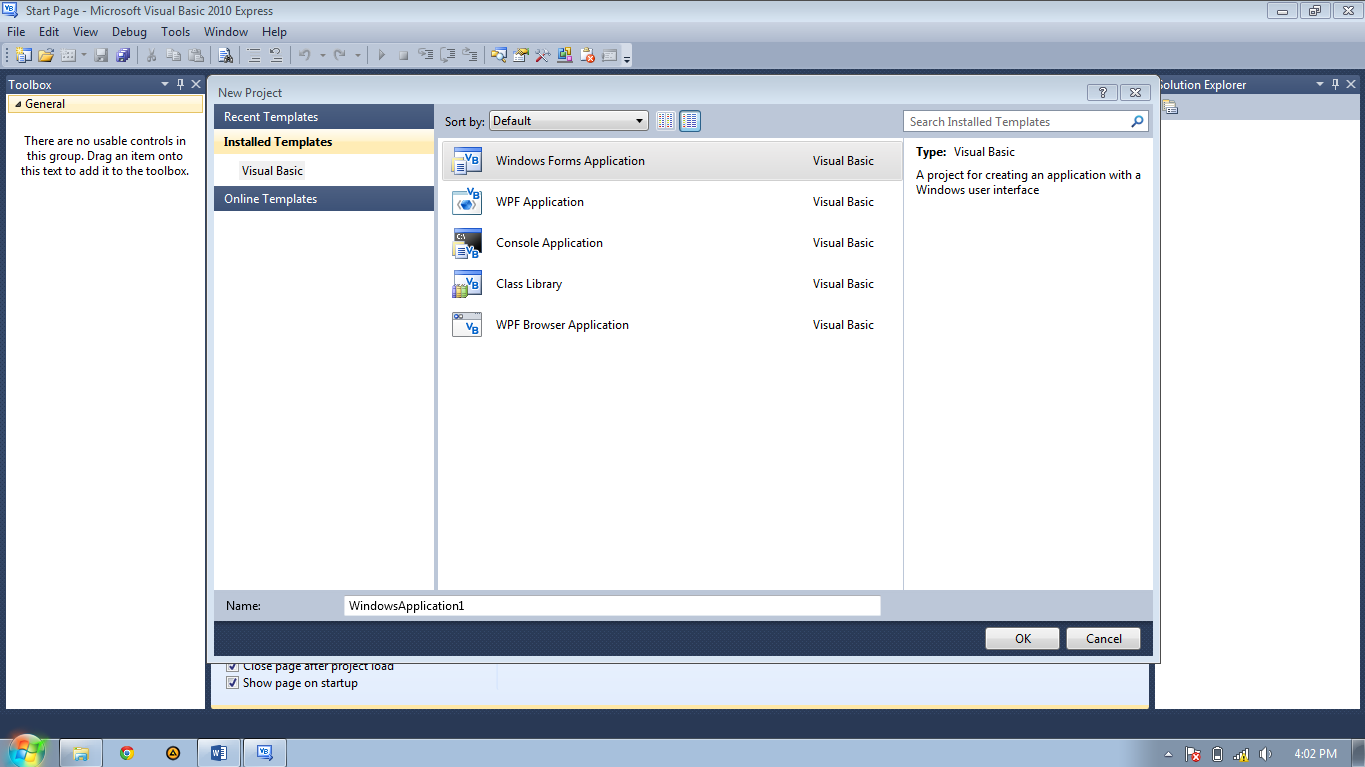Select the Installed Templates section
Image resolution: width=1365 pixels, height=767 pixels.
[324, 142]
